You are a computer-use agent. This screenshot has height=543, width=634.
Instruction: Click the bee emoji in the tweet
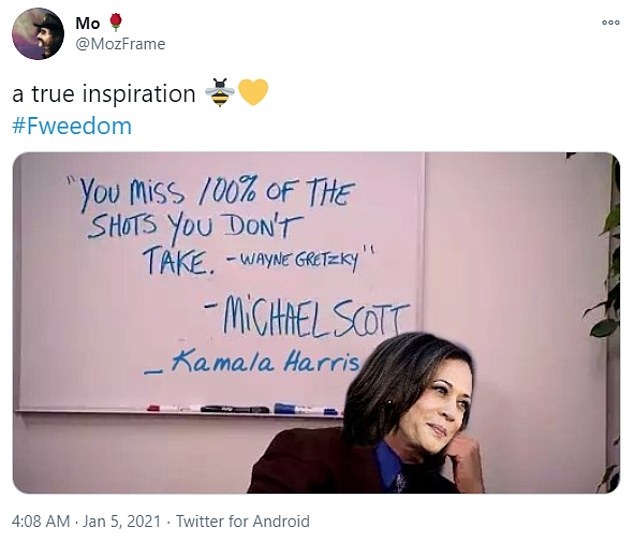click(220, 94)
